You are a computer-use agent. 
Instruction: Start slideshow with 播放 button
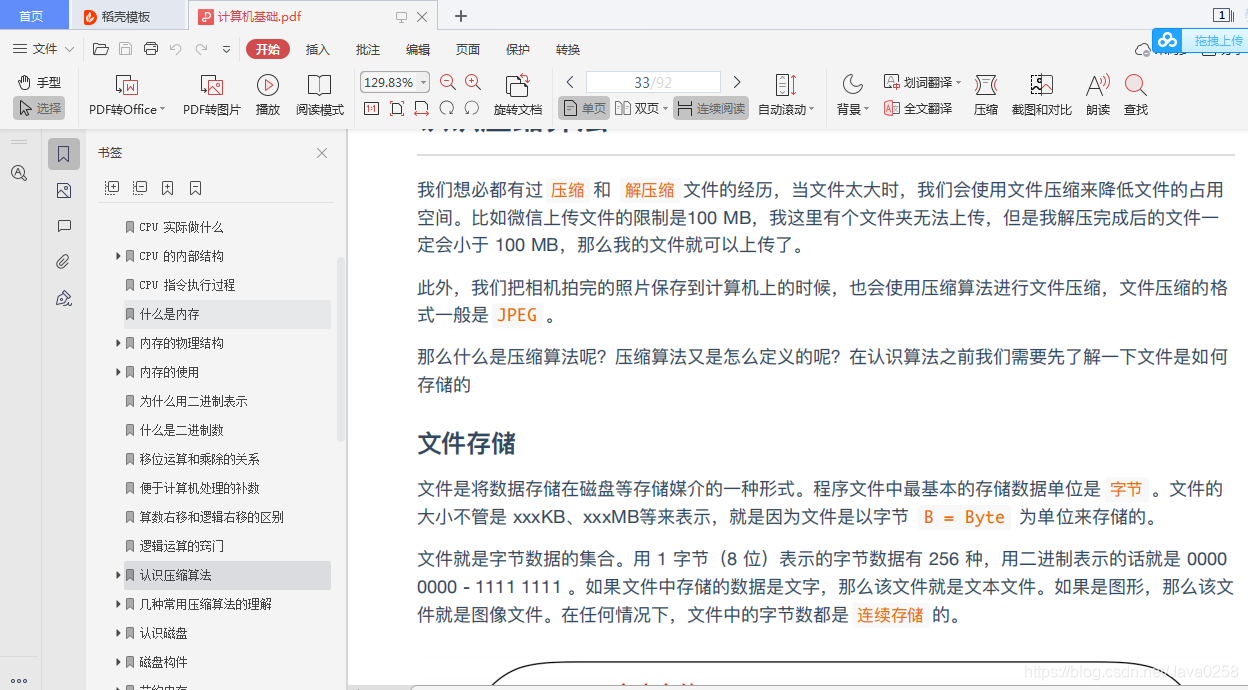[268, 96]
